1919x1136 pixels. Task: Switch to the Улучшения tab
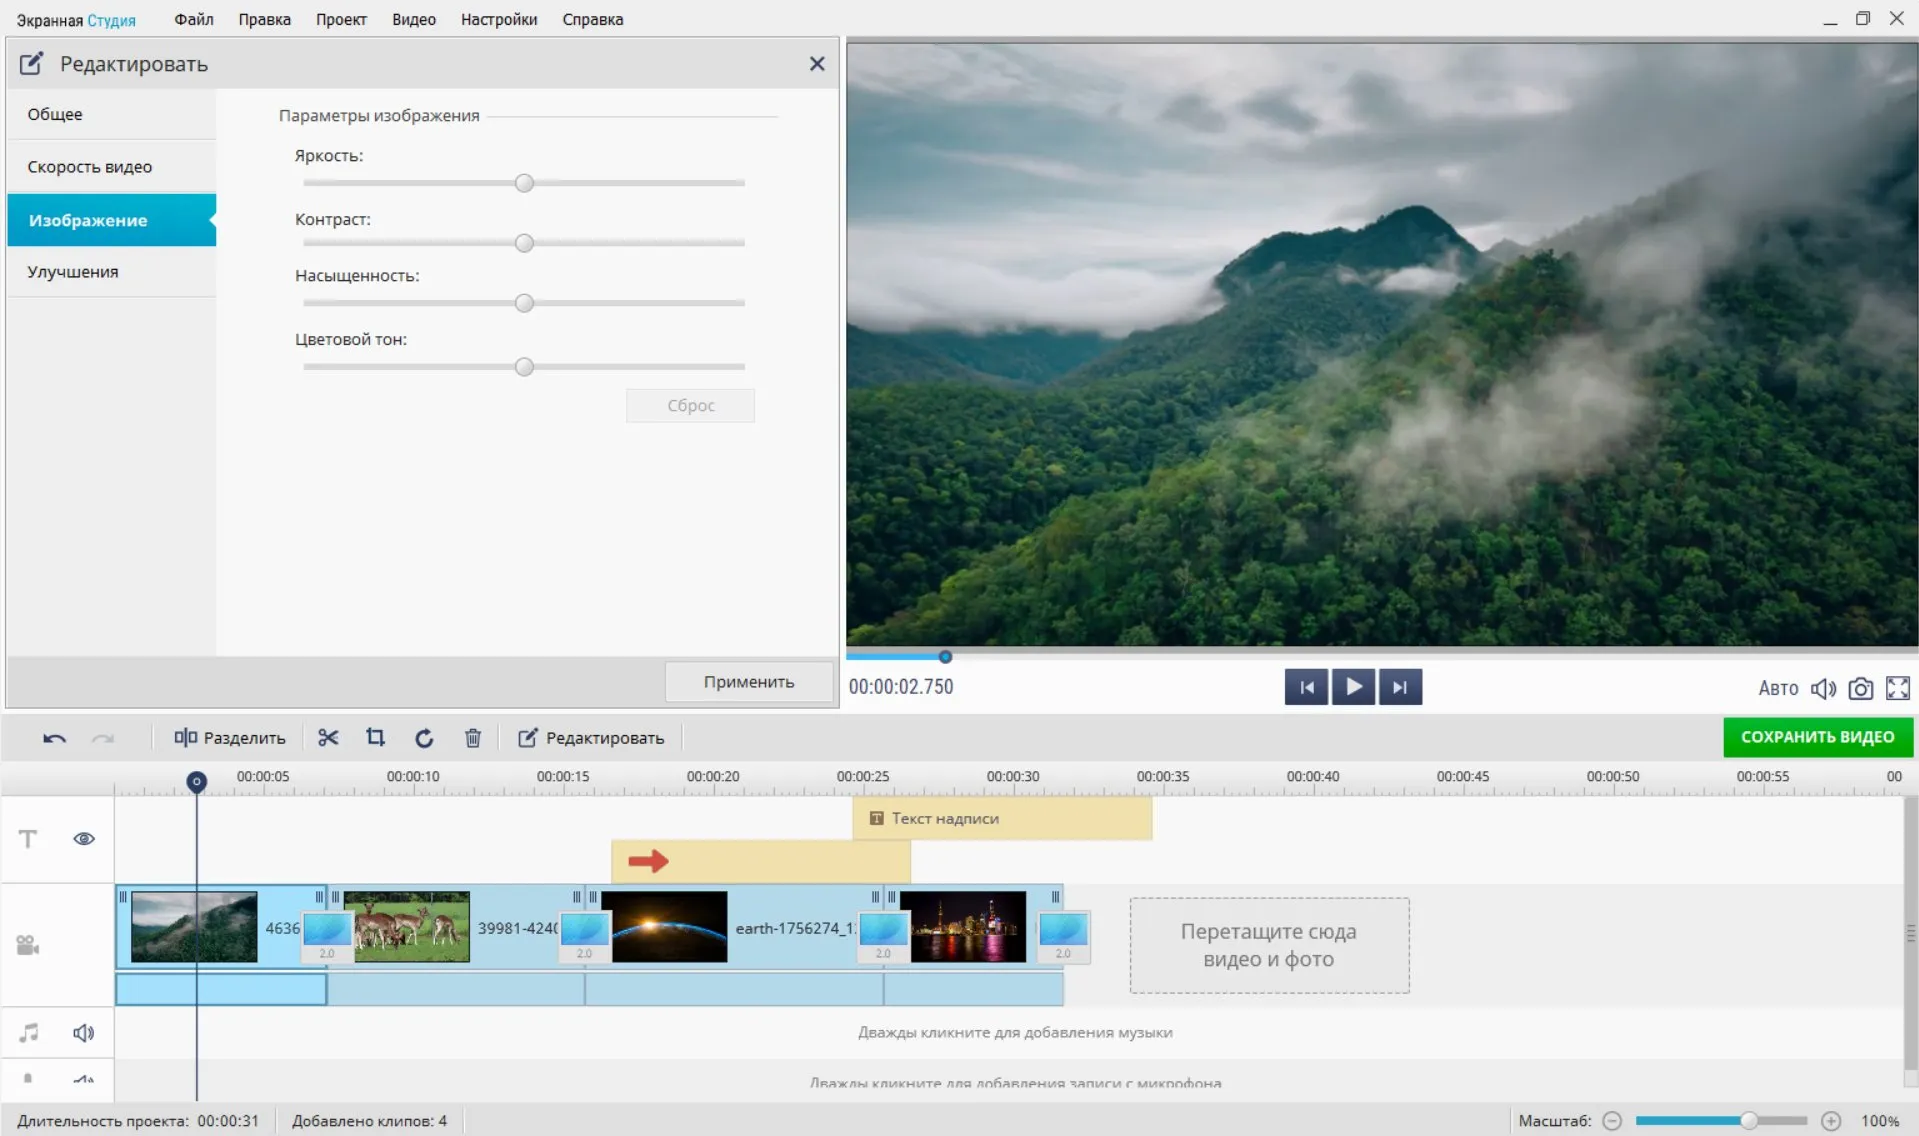73,272
